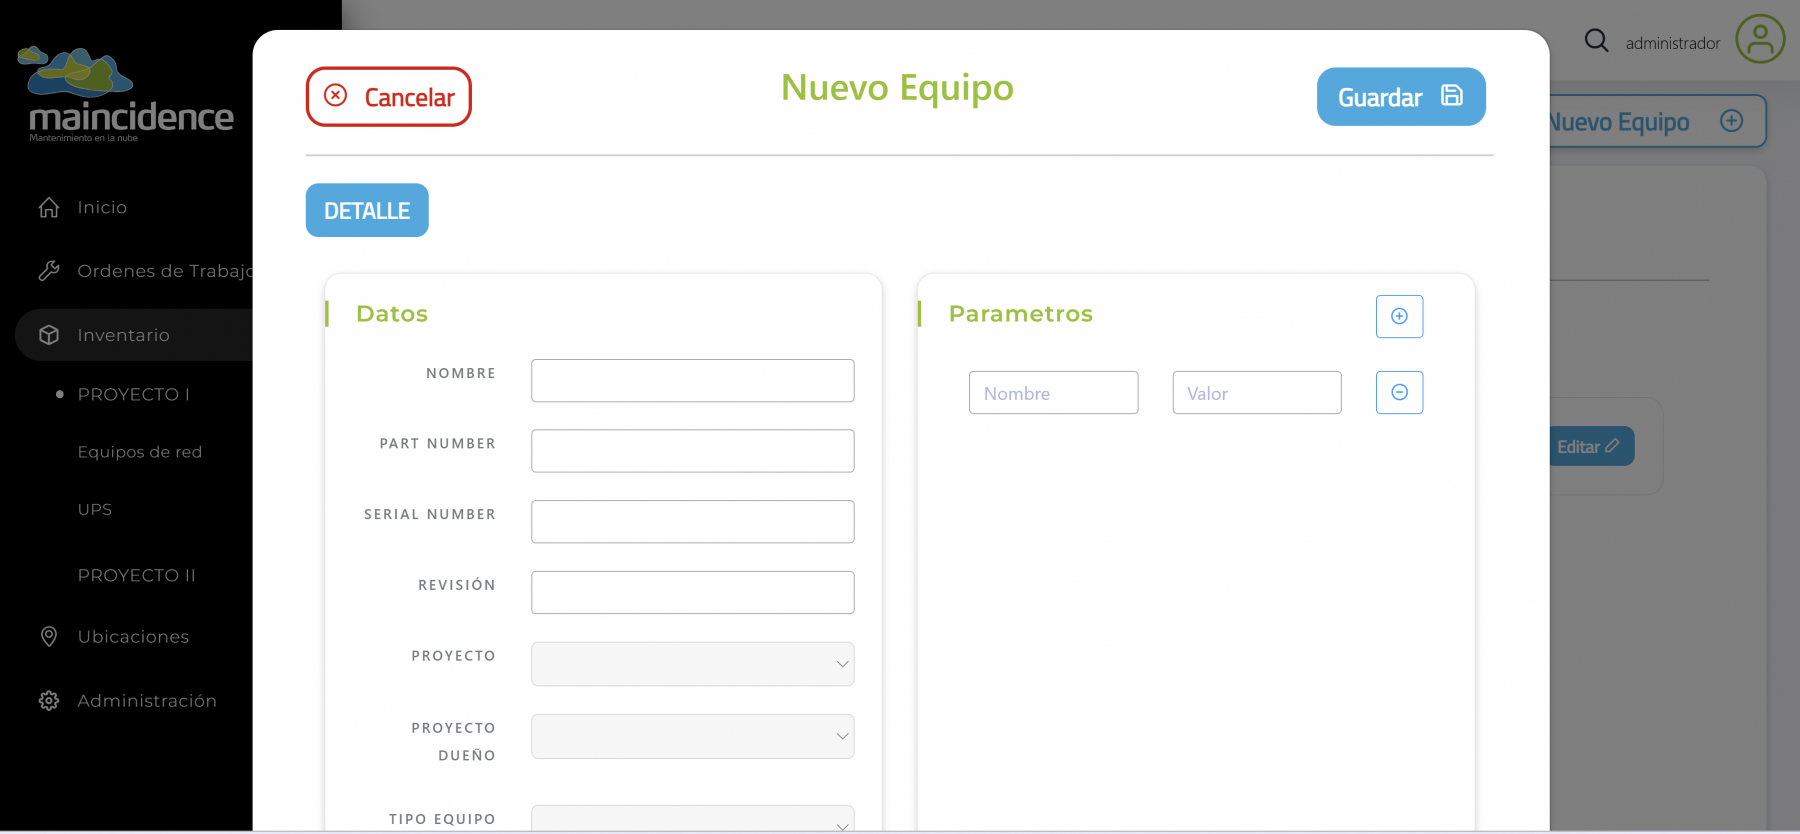Open Inventario in the sidebar

pos(123,335)
